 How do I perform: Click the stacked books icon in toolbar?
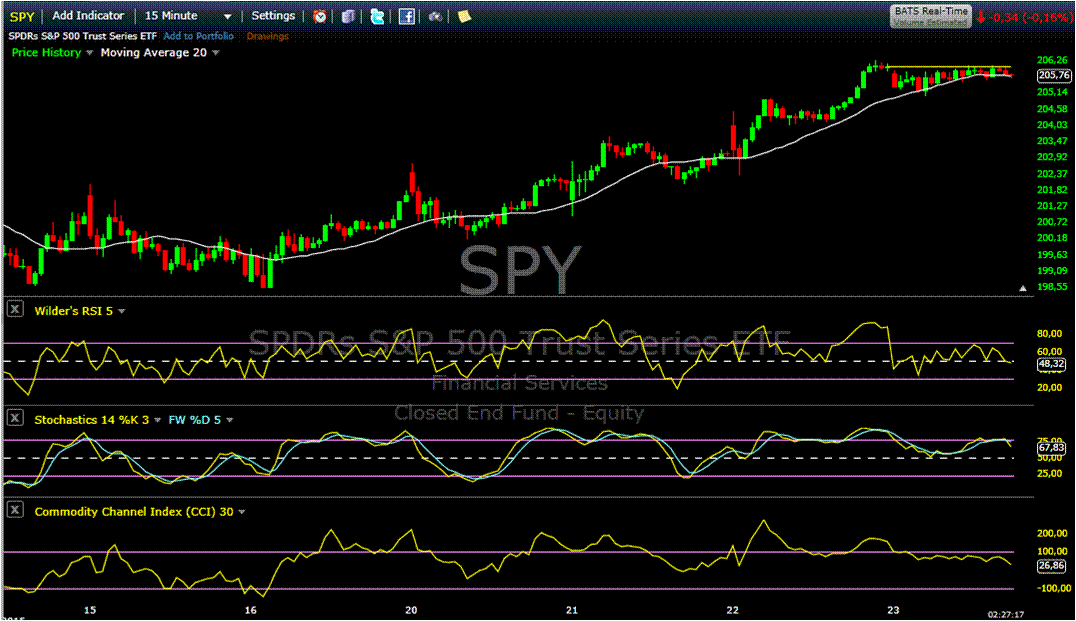click(x=349, y=16)
